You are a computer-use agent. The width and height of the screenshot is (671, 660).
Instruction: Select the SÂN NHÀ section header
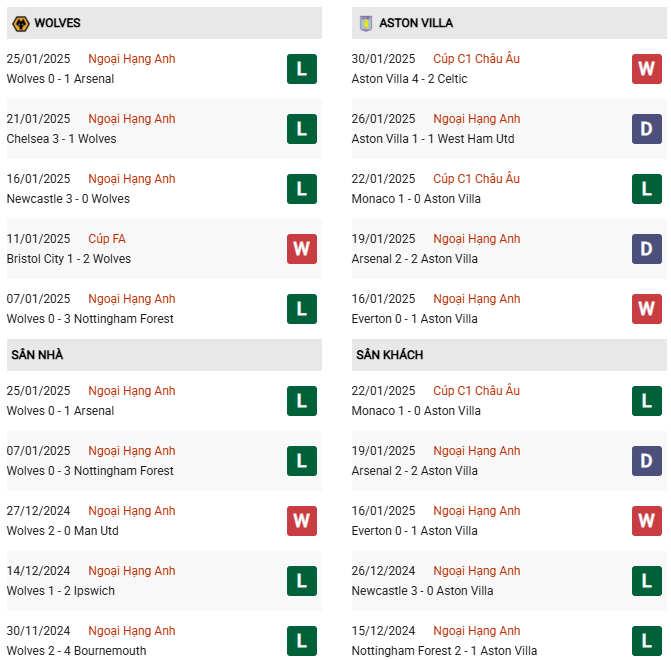pyautogui.click(x=37, y=355)
